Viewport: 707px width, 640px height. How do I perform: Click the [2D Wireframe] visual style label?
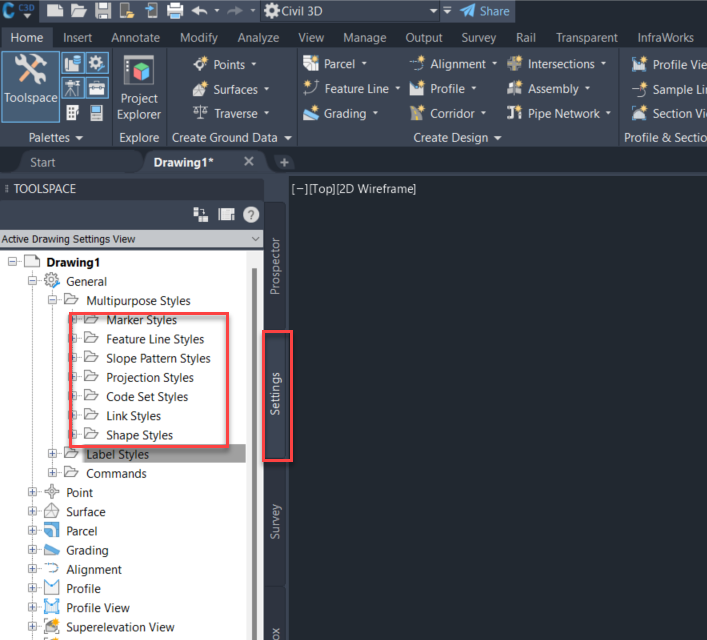(376, 189)
